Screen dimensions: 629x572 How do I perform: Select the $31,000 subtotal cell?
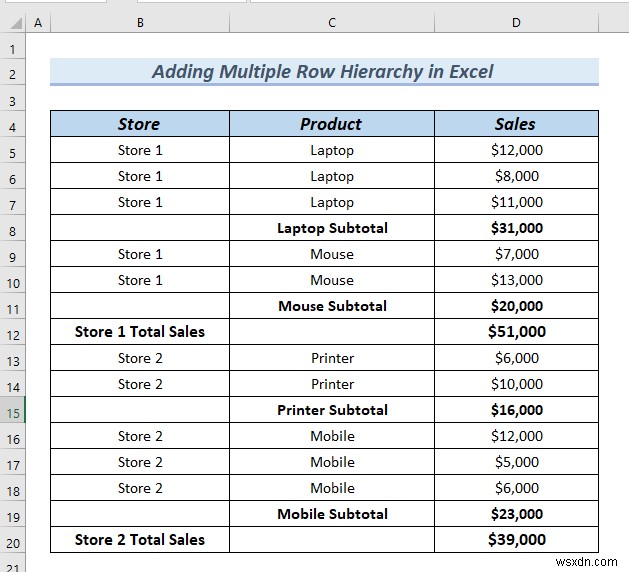tap(516, 228)
